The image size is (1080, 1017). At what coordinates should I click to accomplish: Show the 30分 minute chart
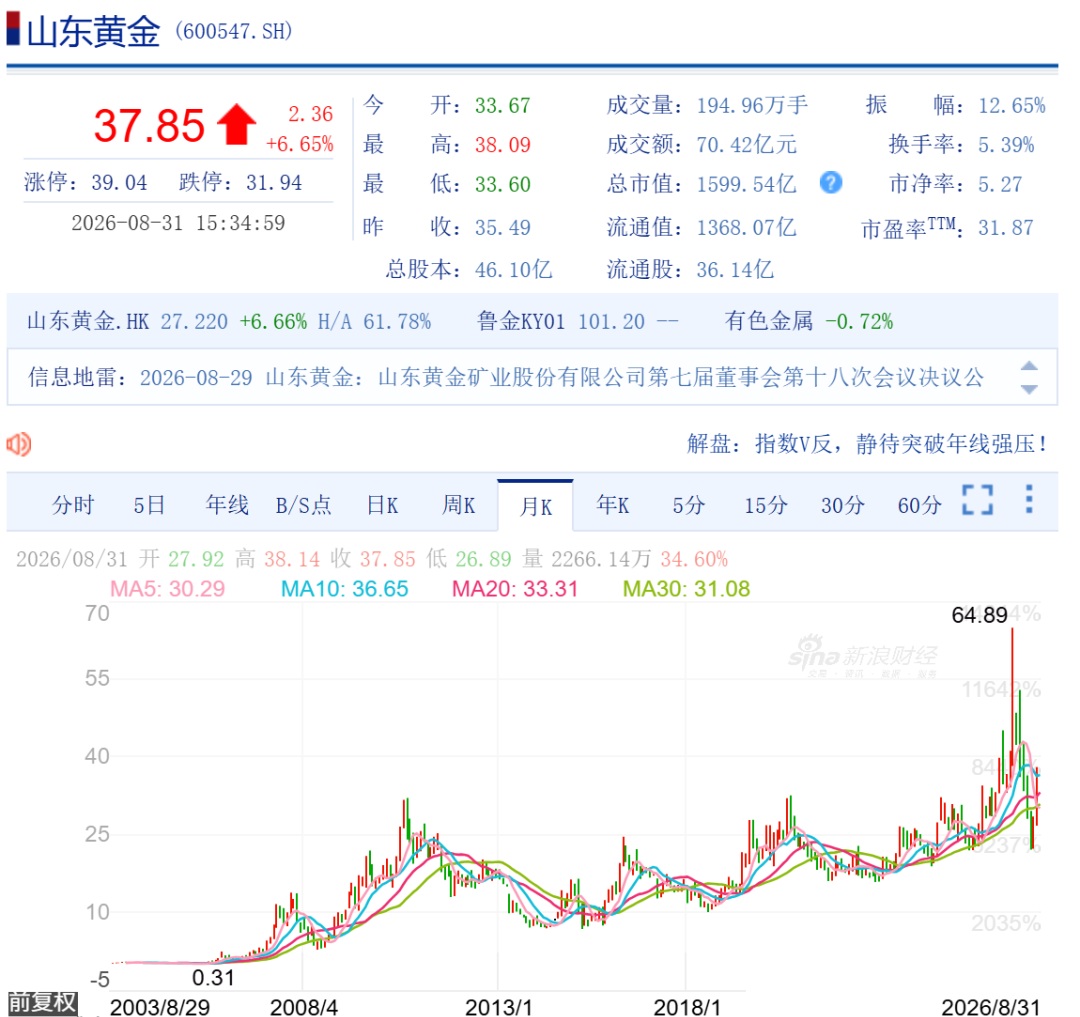coord(842,505)
